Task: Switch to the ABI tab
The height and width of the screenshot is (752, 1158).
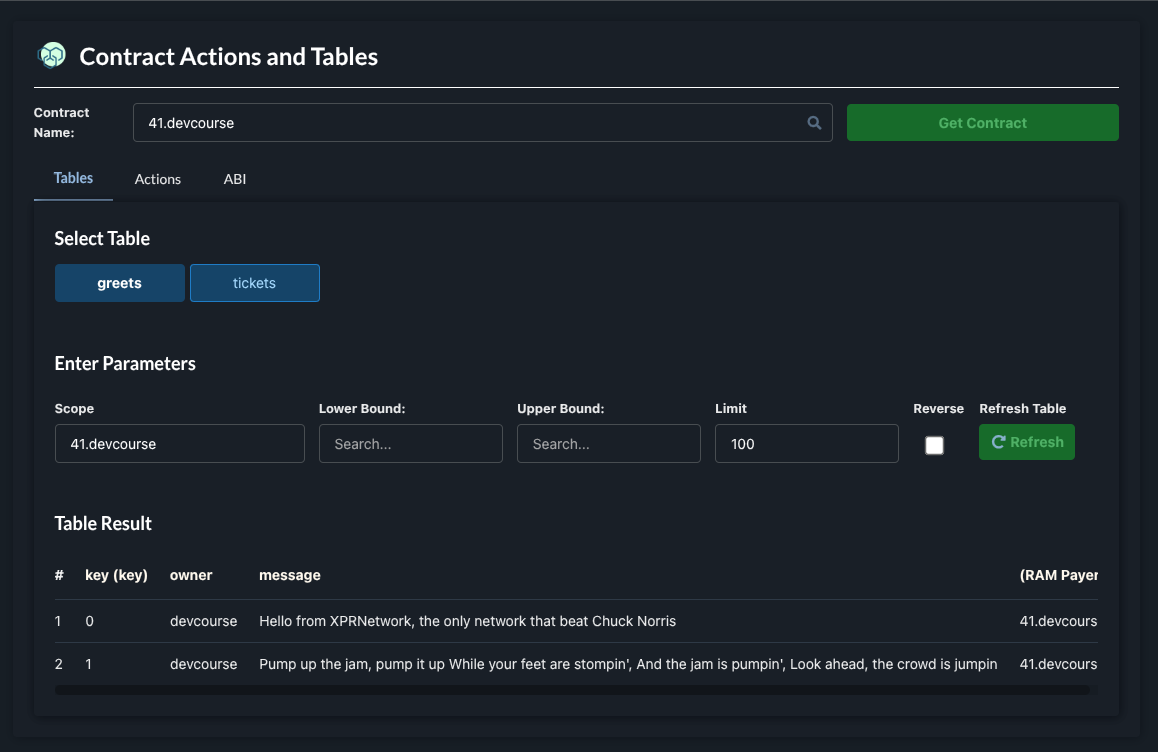Action: click(235, 179)
